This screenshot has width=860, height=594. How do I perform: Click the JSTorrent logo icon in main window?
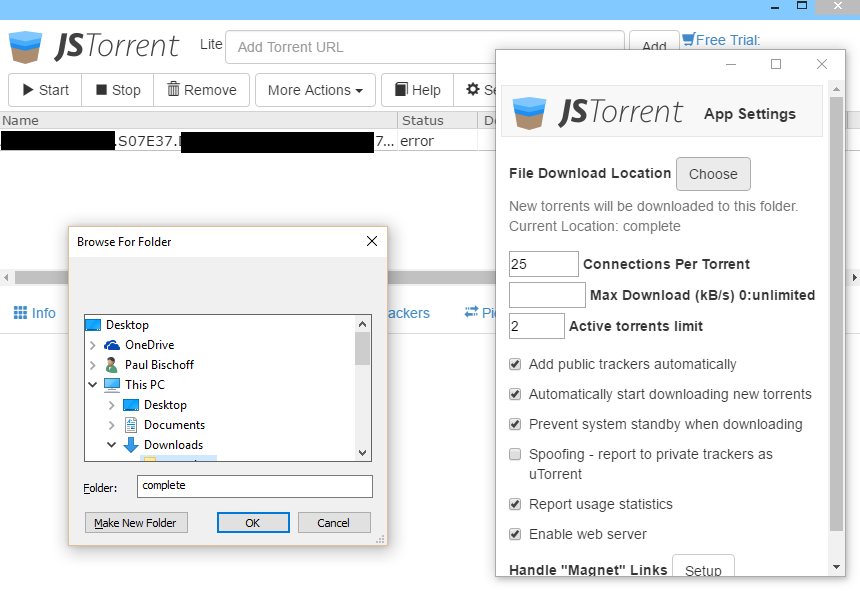click(26, 47)
